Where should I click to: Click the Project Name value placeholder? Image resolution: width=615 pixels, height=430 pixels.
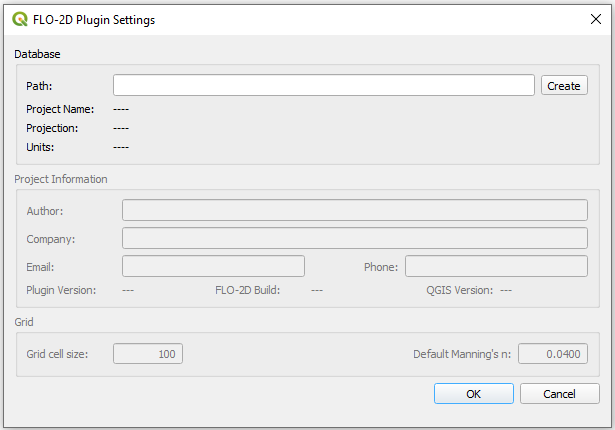121,110
